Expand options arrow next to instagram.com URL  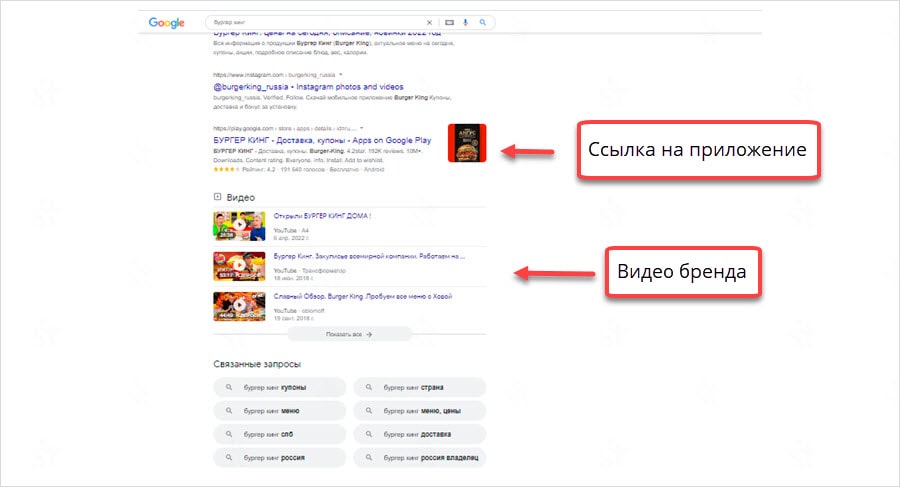click(x=340, y=75)
